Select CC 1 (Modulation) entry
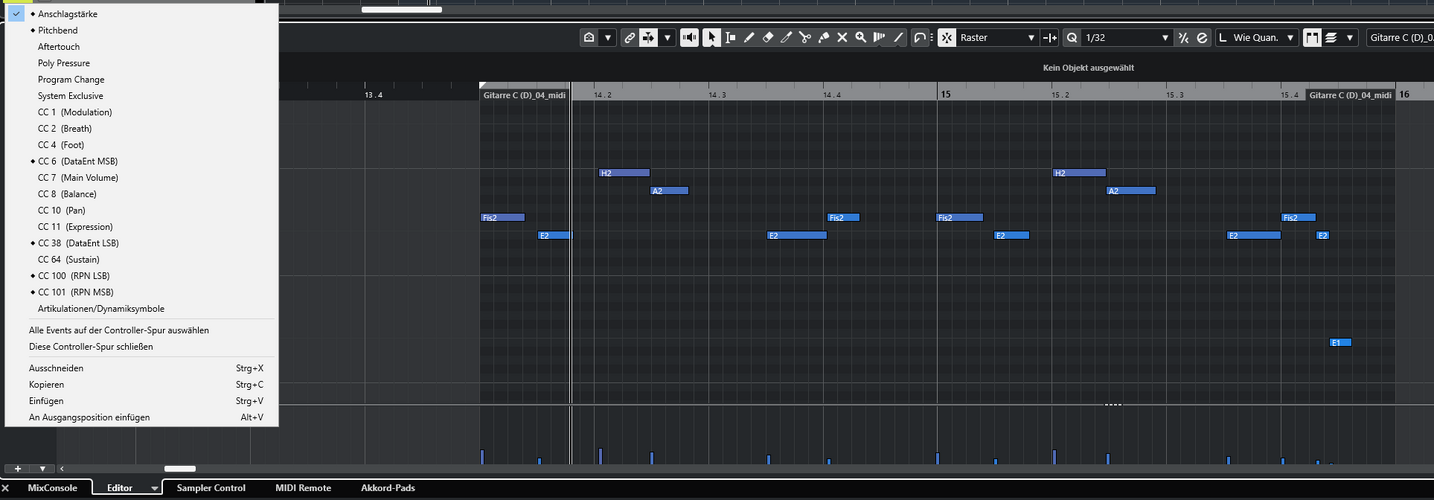The image size is (1434, 500). (141, 112)
